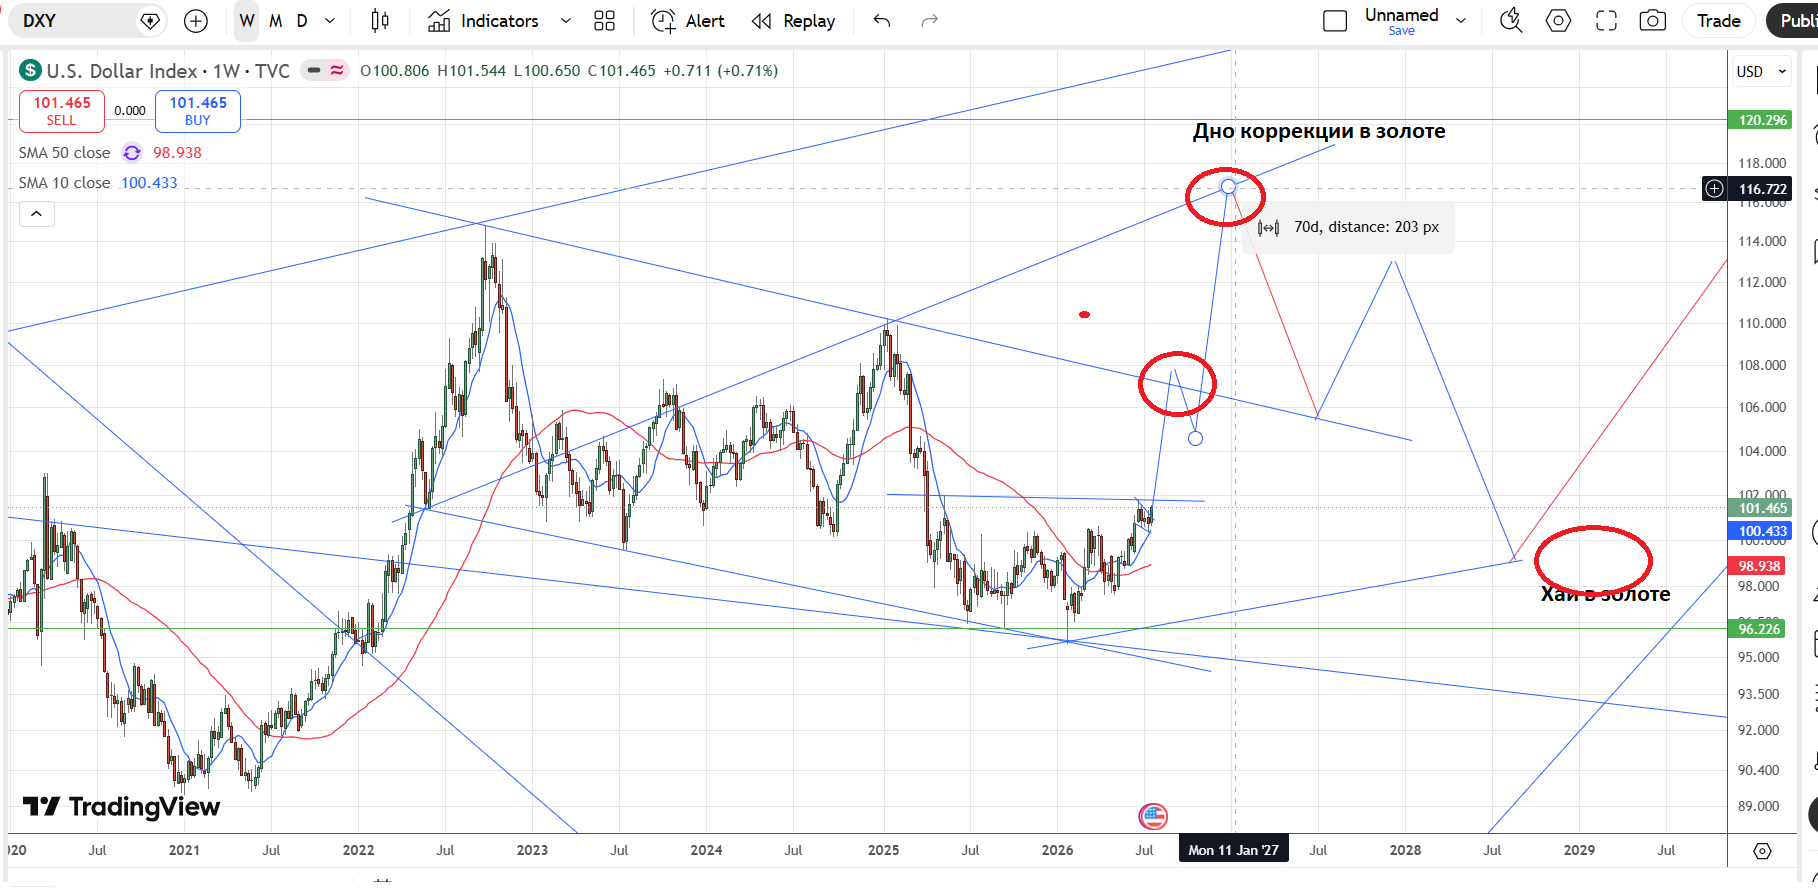Open chart settings via the hexagon icon

coord(1558,21)
